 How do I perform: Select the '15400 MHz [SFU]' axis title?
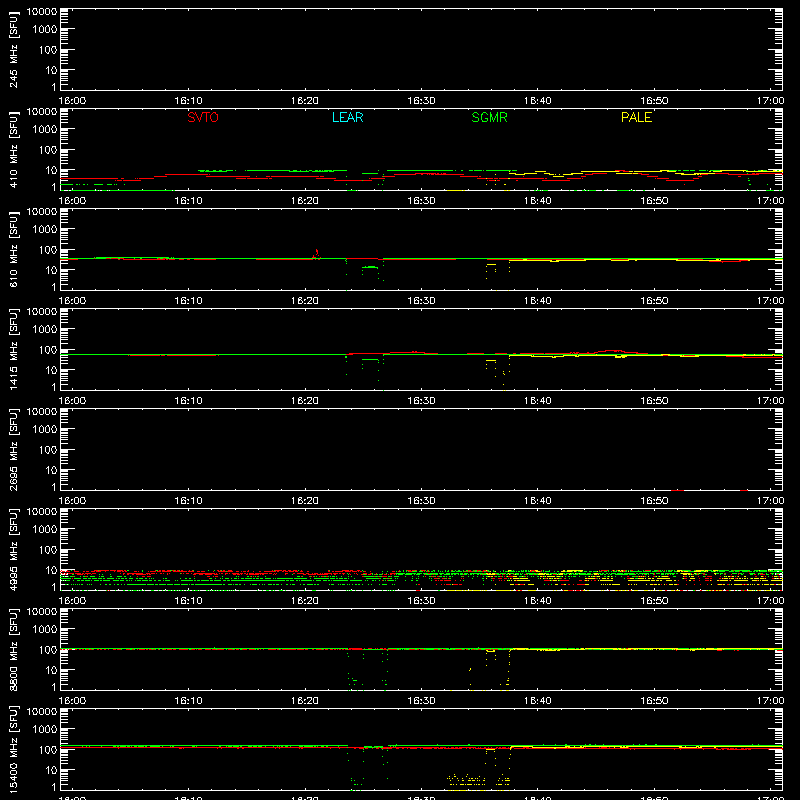[x=13, y=749]
